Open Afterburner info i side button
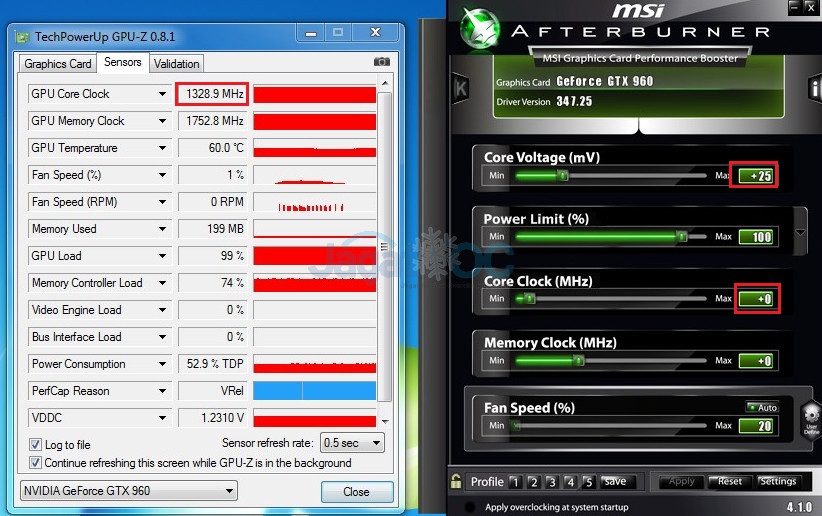This screenshot has width=822, height=516. tap(815, 89)
